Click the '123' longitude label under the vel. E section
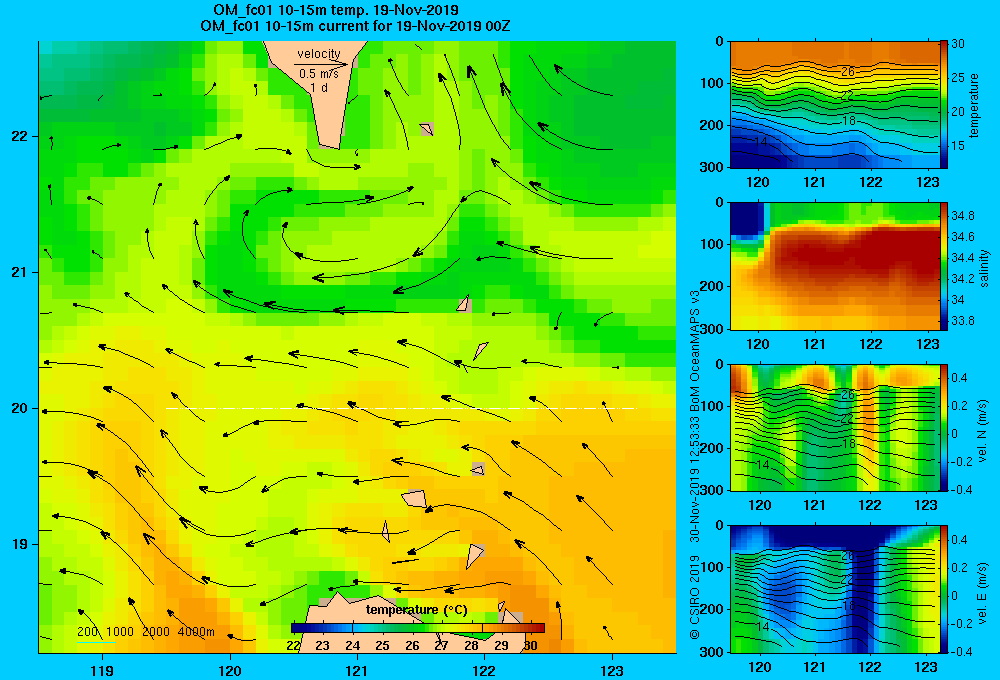 (926, 667)
